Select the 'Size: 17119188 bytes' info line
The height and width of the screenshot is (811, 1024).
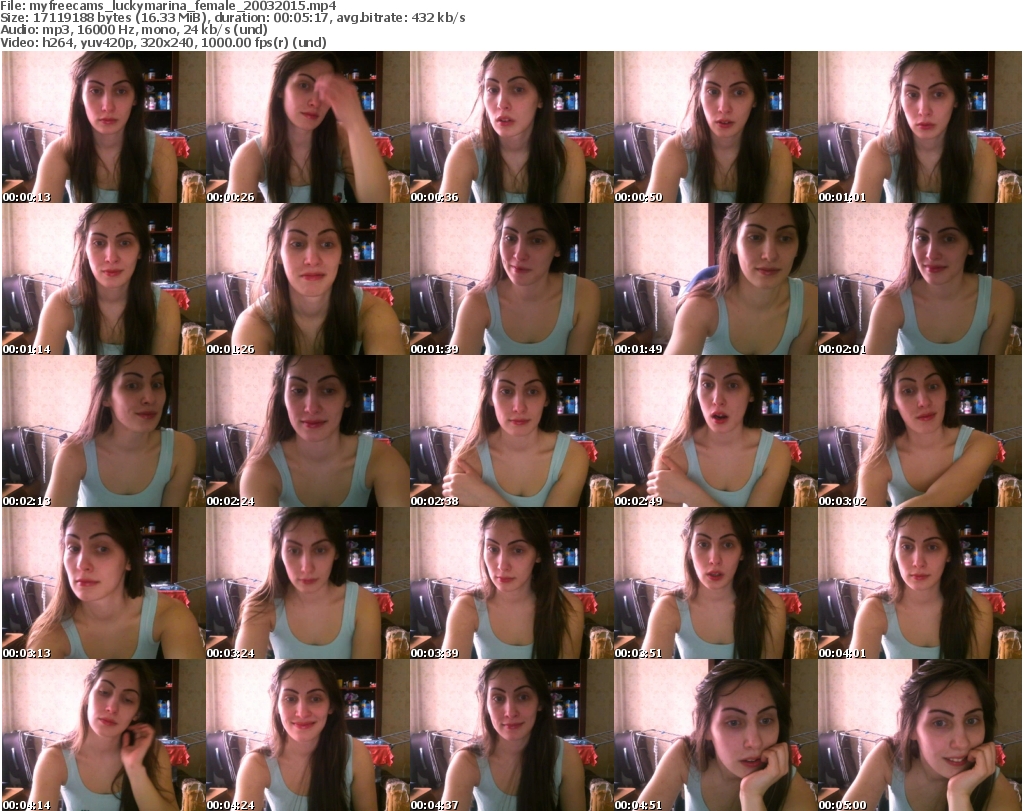click(x=232, y=18)
